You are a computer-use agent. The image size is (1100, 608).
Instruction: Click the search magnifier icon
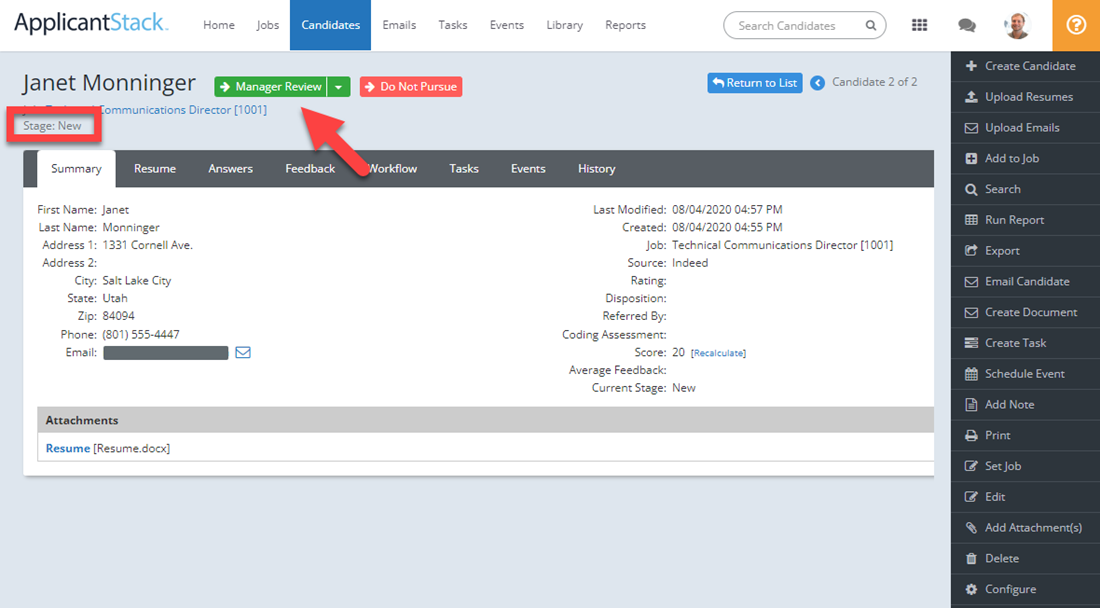(871, 25)
